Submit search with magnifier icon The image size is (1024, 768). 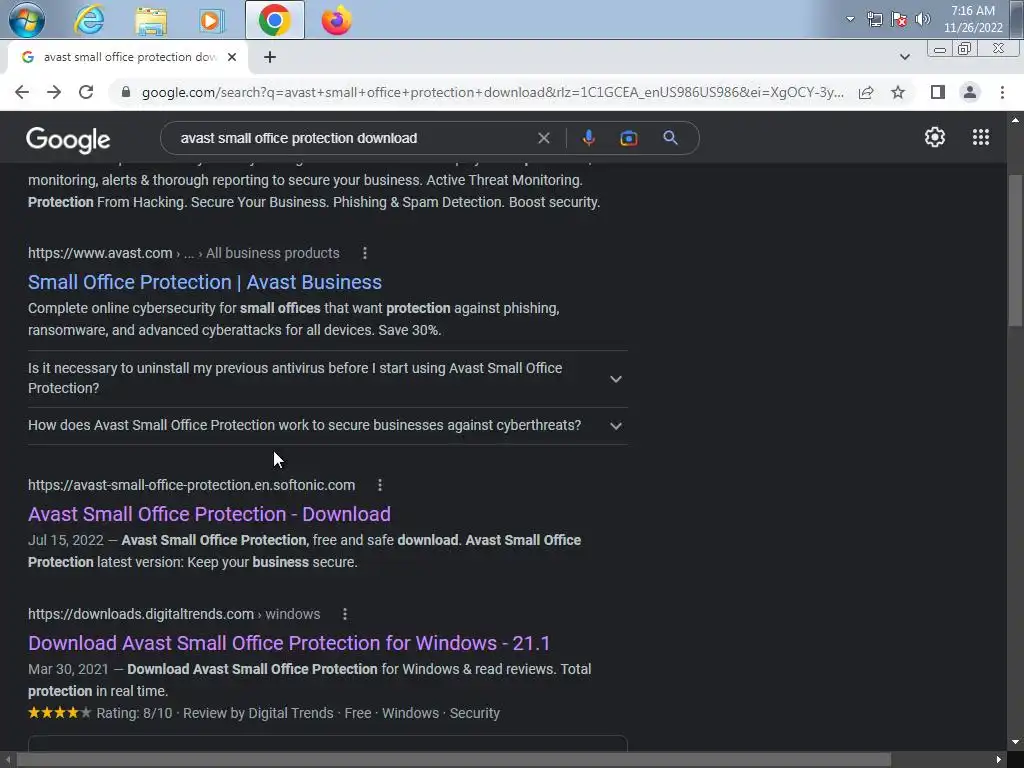(x=670, y=138)
